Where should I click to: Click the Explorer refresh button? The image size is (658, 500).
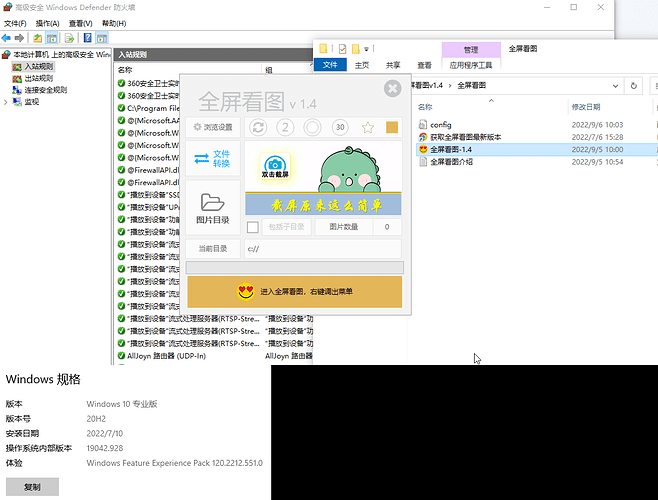pos(634,86)
